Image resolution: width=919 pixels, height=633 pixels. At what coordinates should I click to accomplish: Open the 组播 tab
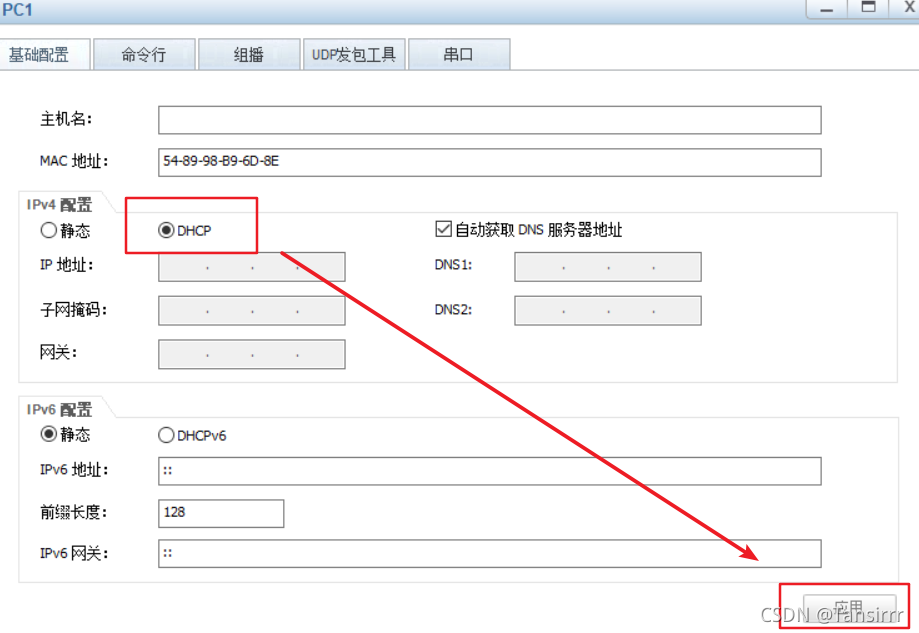click(x=249, y=55)
